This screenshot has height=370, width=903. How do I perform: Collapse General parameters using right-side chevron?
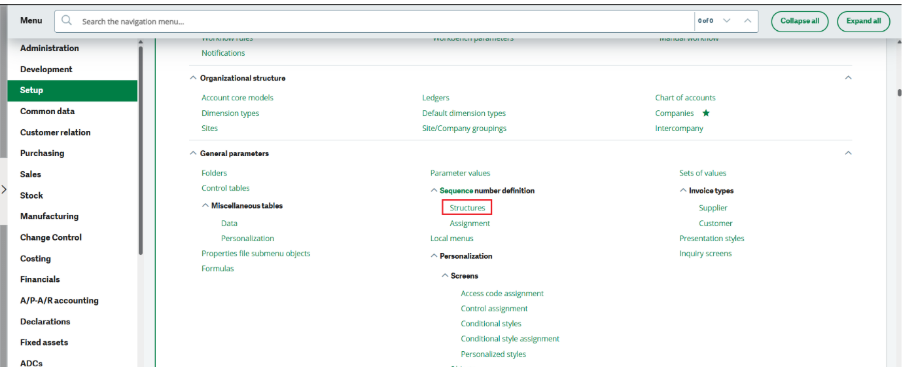848,153
